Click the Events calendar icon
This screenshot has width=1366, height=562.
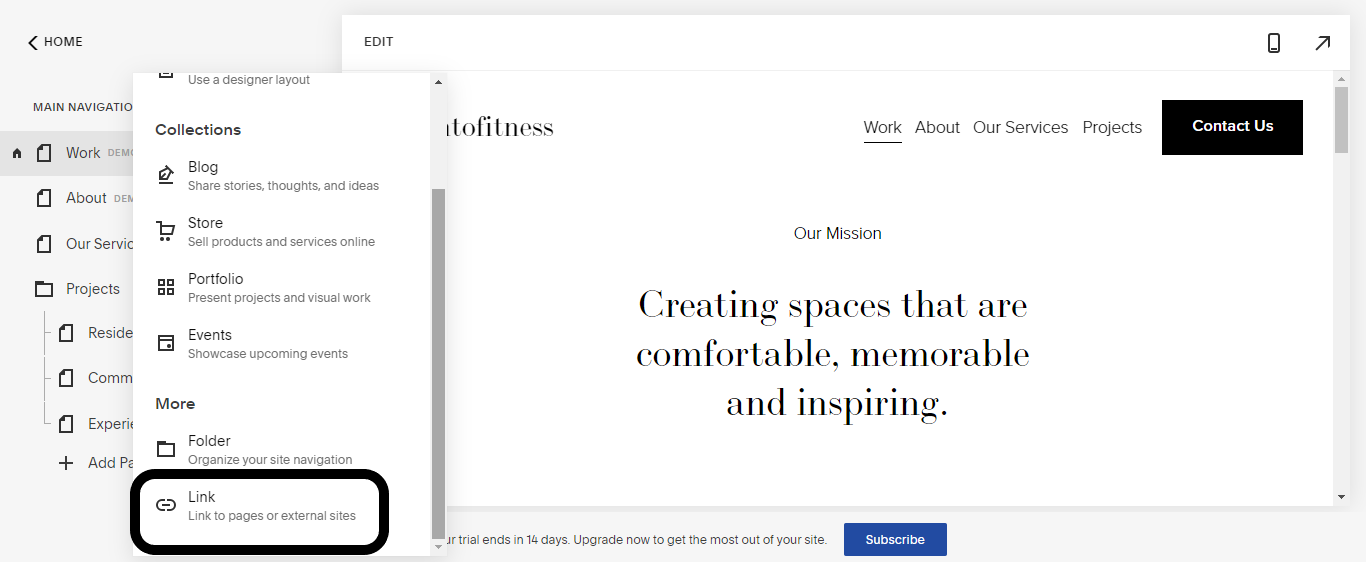[x=166, y=344]
